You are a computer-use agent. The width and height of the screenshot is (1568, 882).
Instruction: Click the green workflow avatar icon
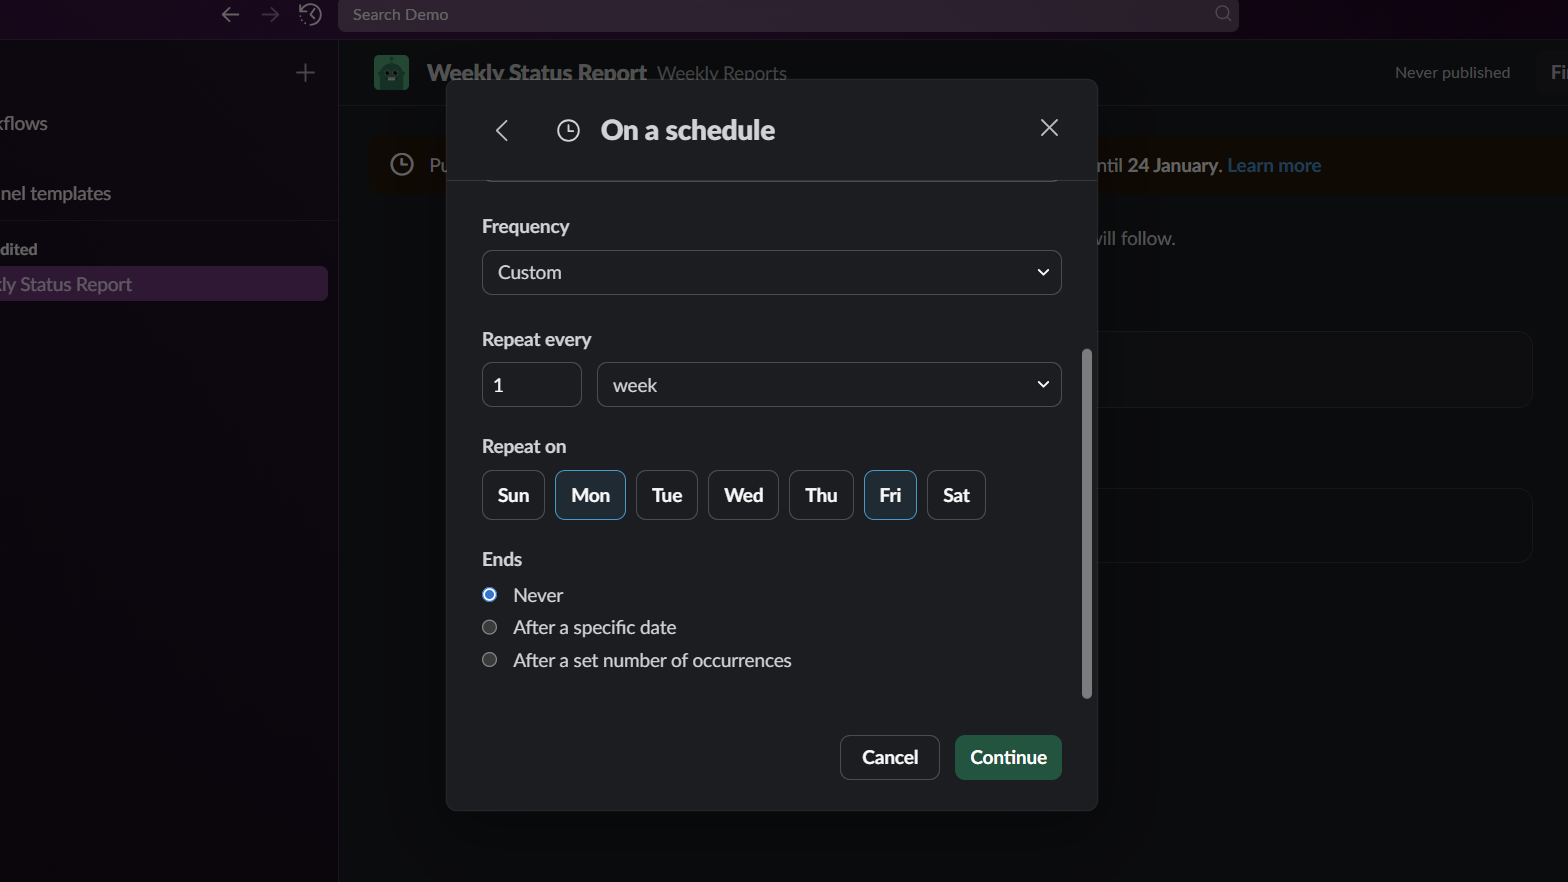tap(391, 72)
